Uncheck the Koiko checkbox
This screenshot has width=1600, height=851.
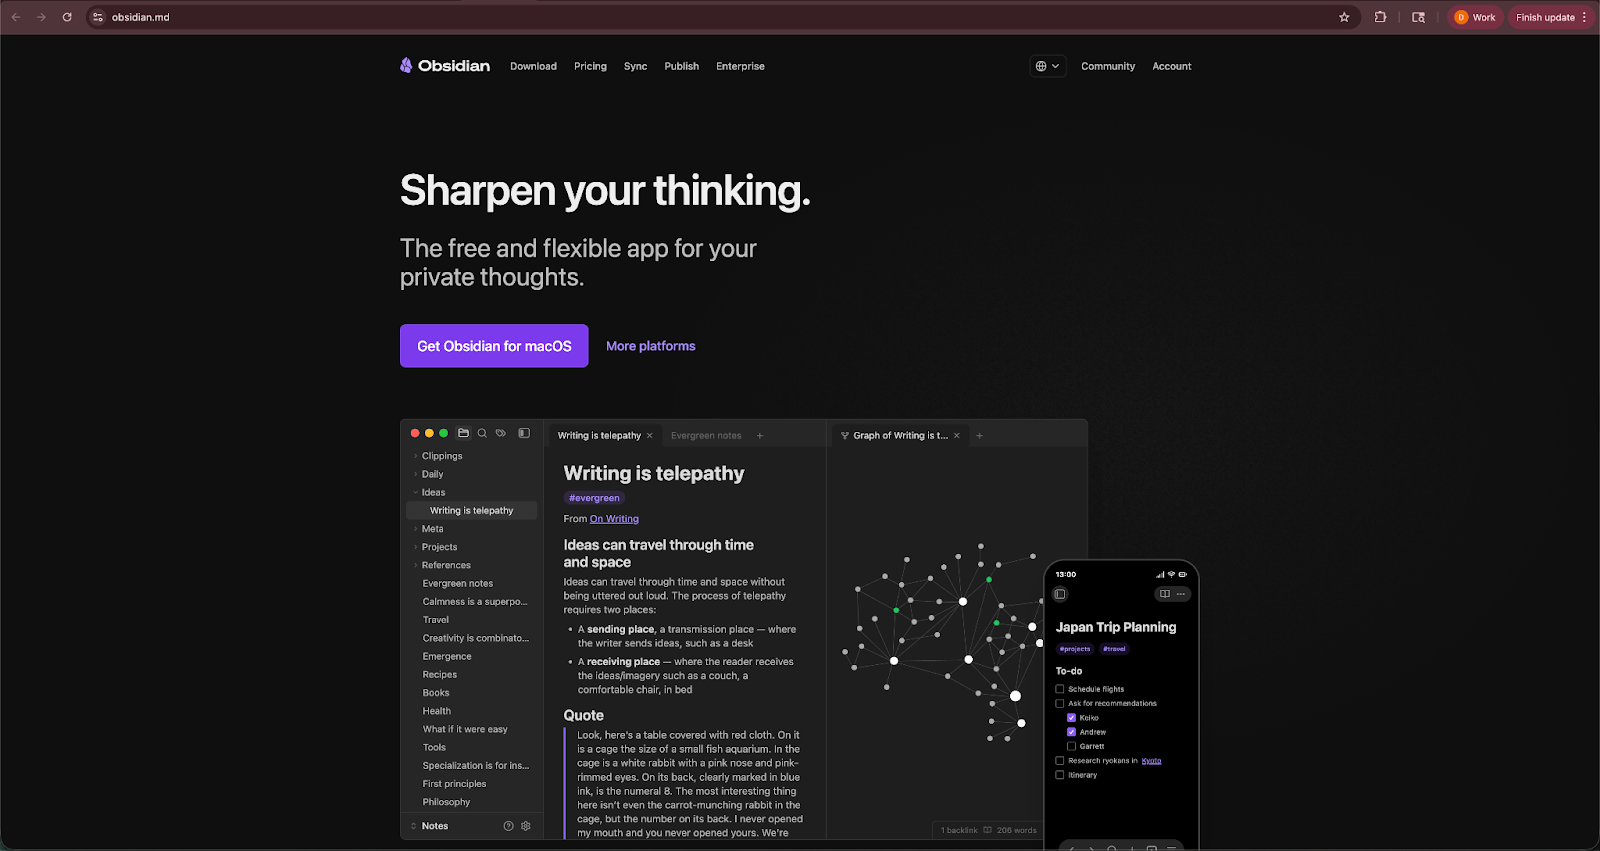click(x=1072, y=718)
